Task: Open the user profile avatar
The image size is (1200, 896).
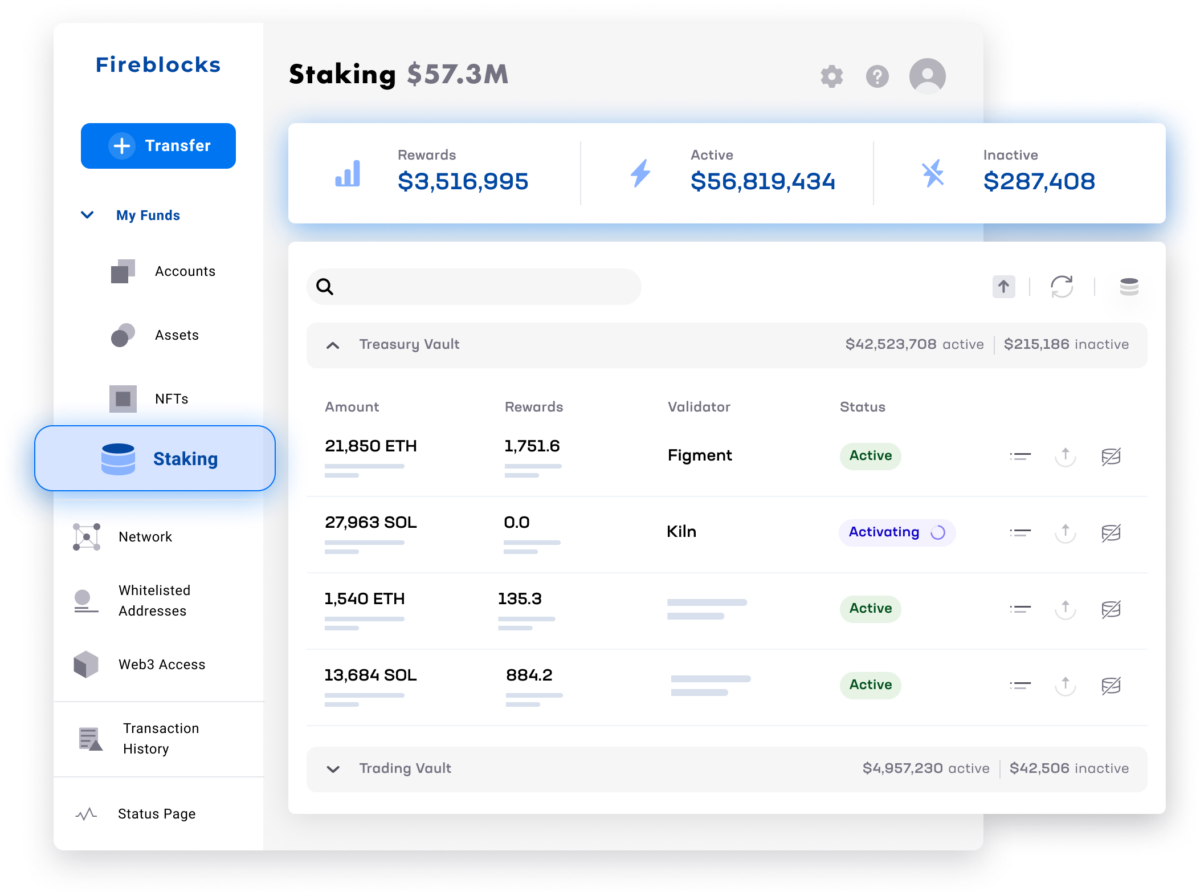Action: click(x=927, y=76)
